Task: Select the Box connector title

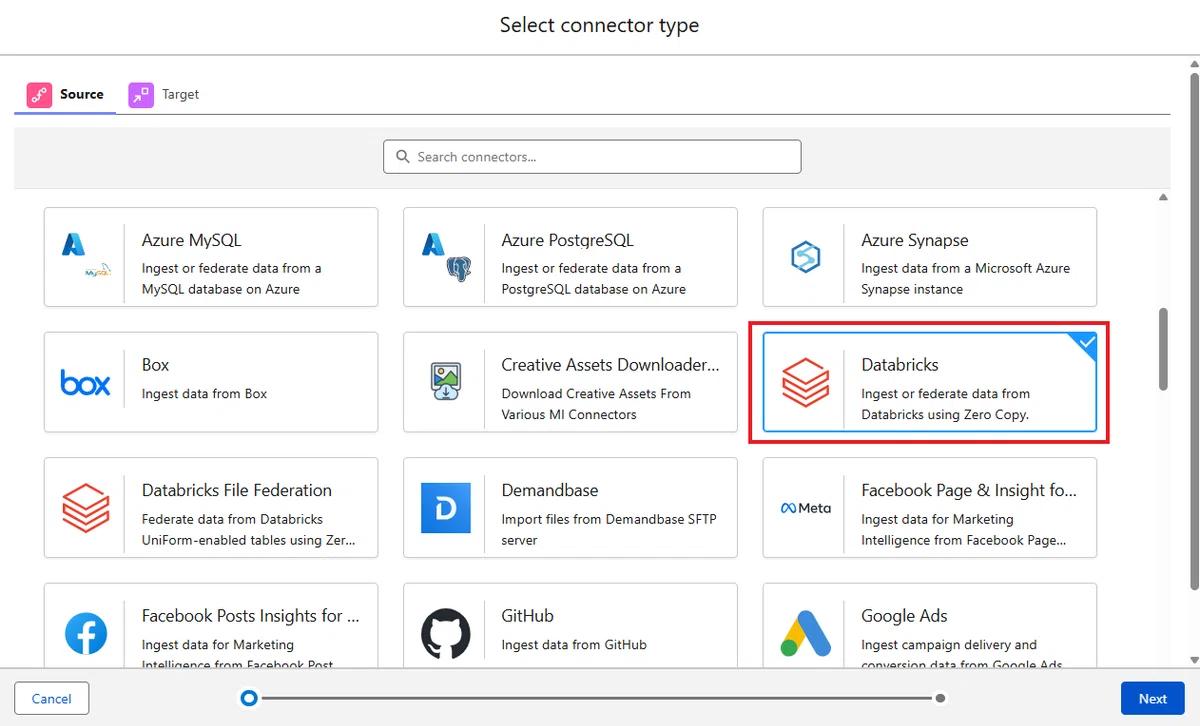Action: tap(155, 365)
